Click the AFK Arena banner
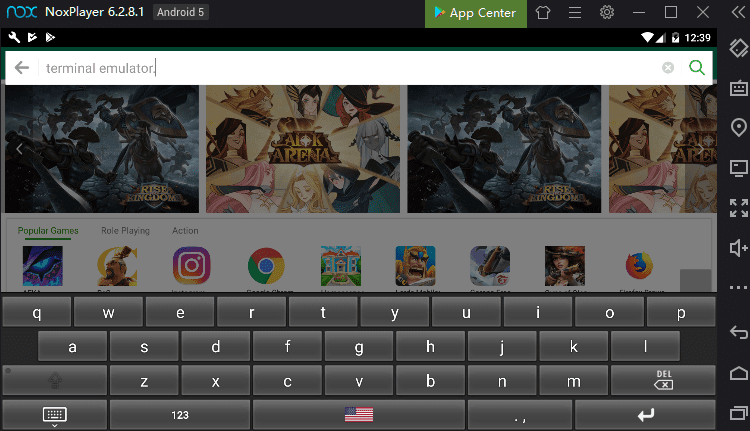 click(x=303, y=149)
